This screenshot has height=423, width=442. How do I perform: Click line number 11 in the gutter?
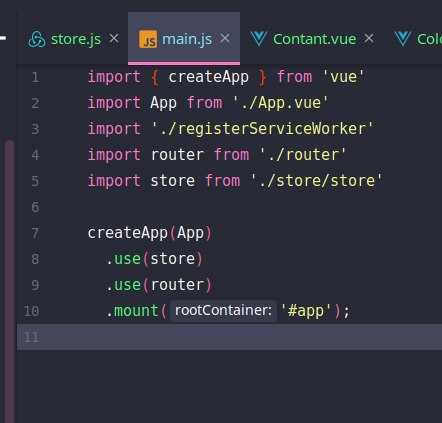tap(31, 337)
